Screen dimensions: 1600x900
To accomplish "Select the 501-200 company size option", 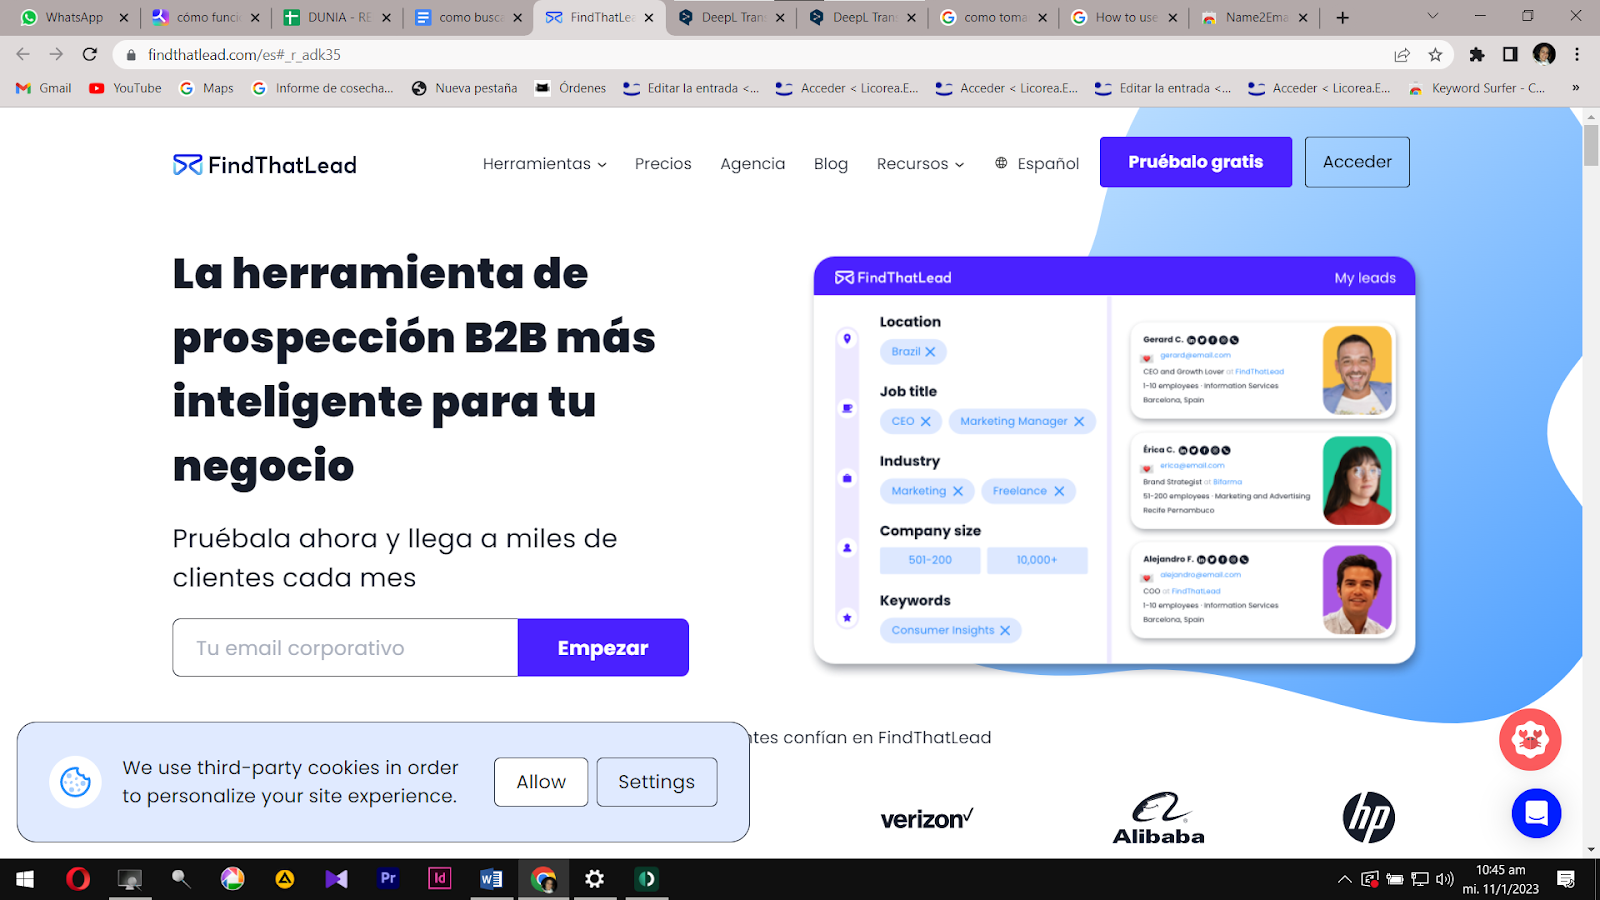I will click(930, 560).
